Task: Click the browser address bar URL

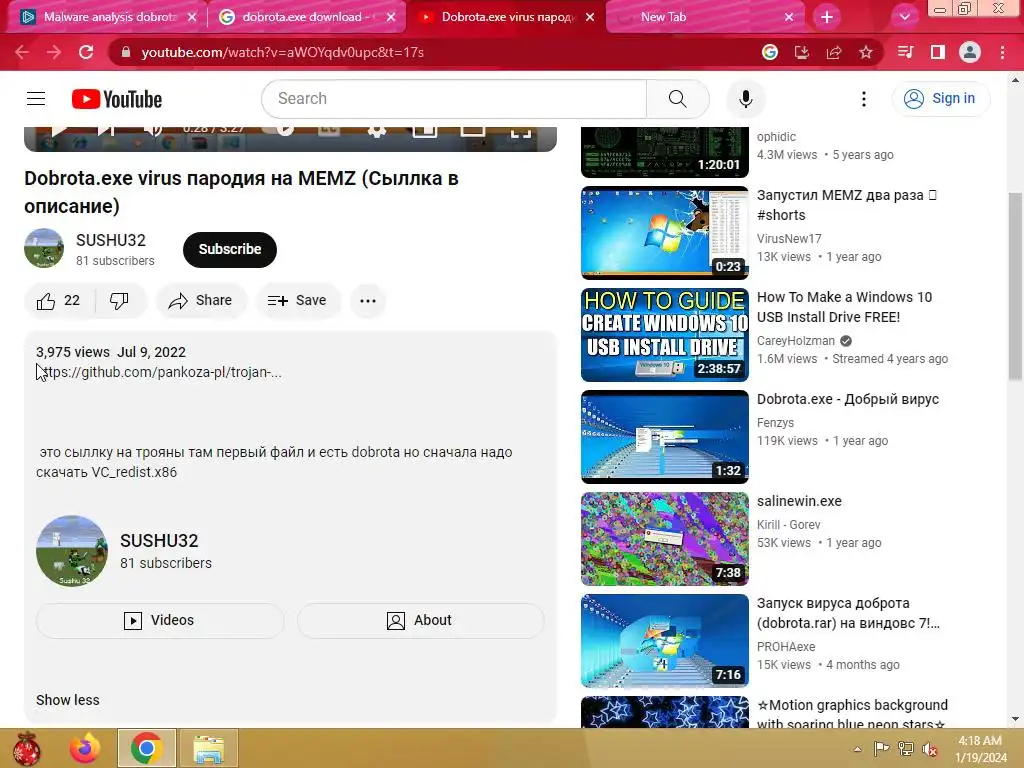Action: click(x=283, y=52)
